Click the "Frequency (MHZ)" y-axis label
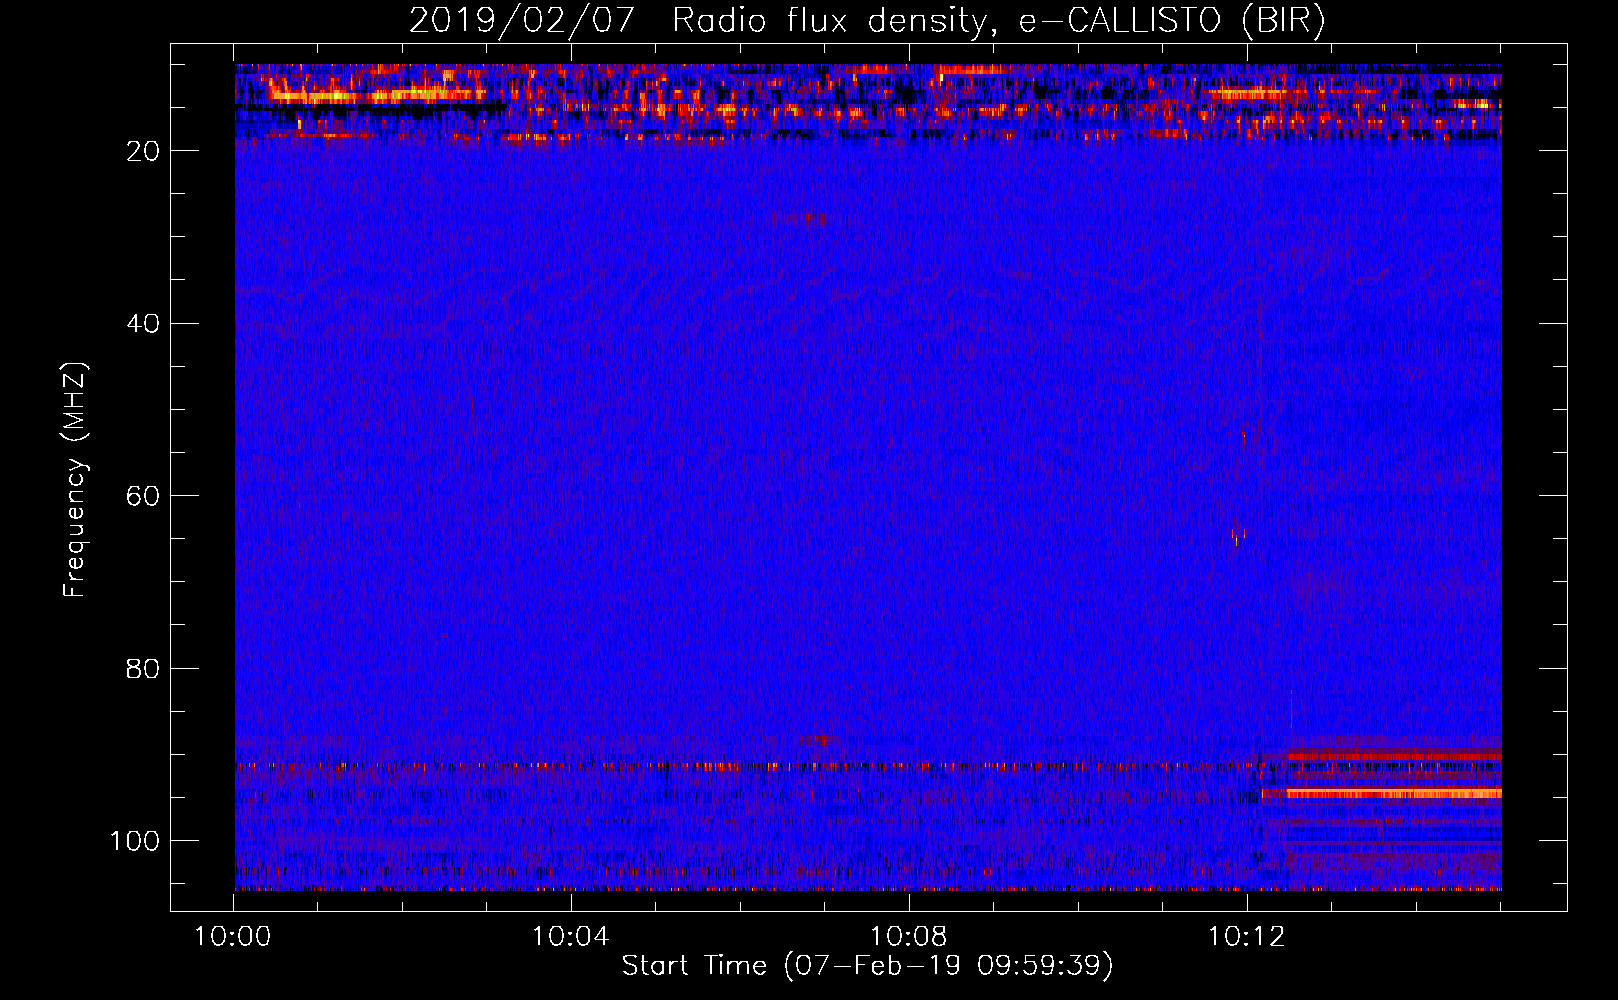 75,479
